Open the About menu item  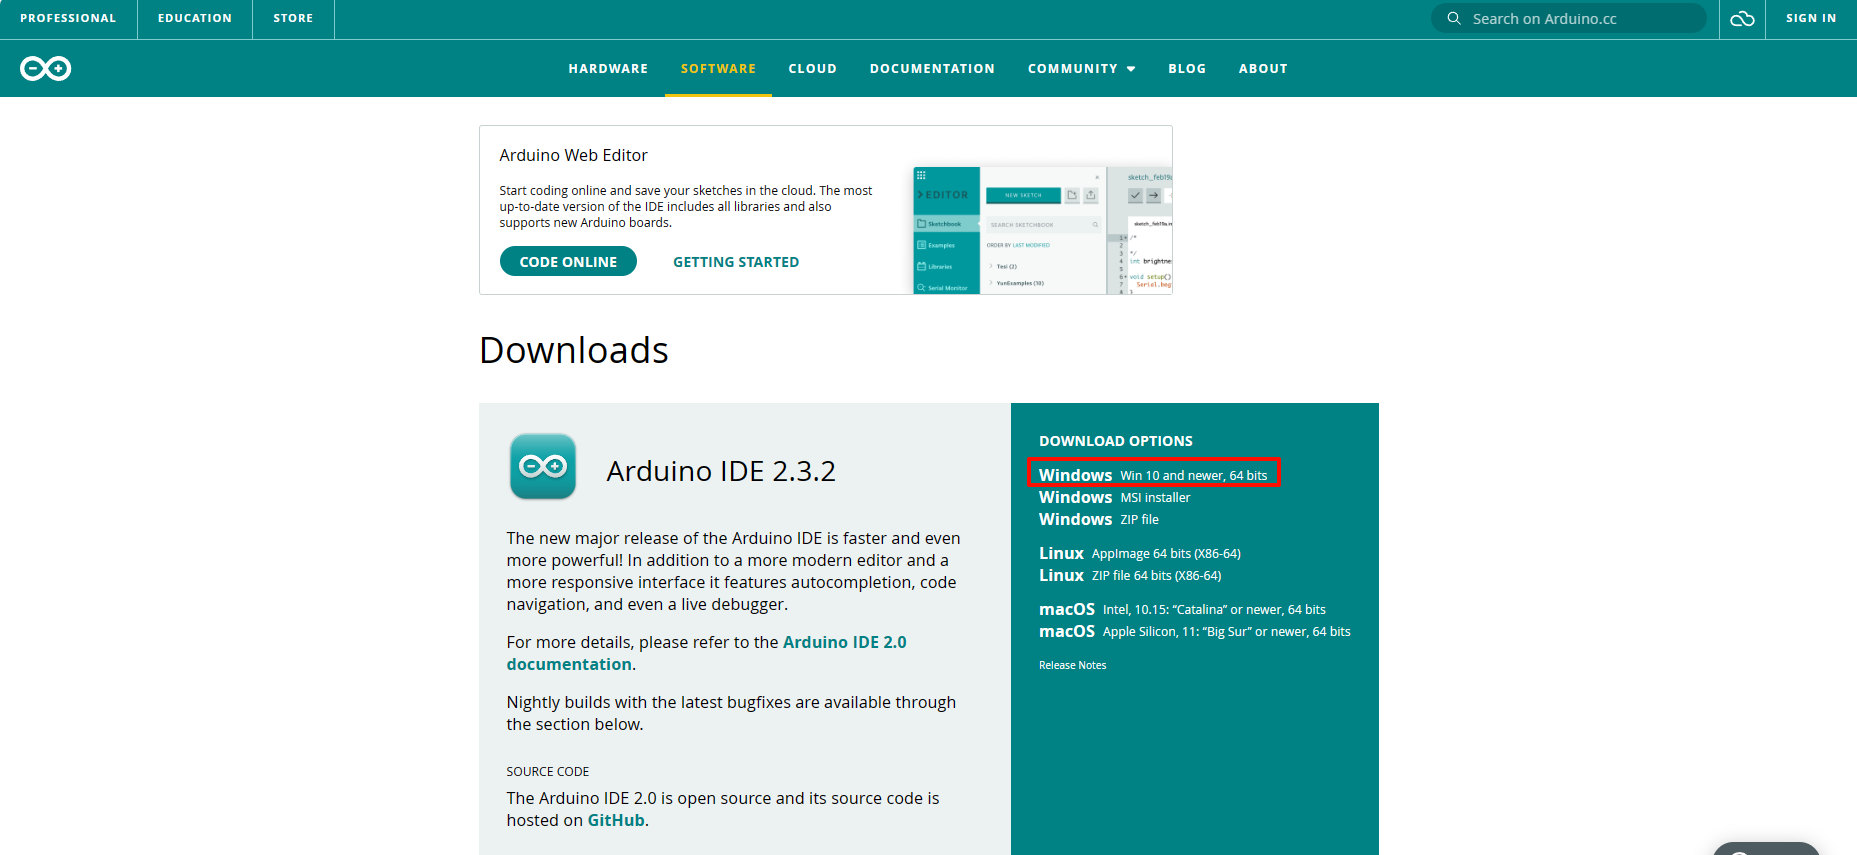(x=1263, y=69)
